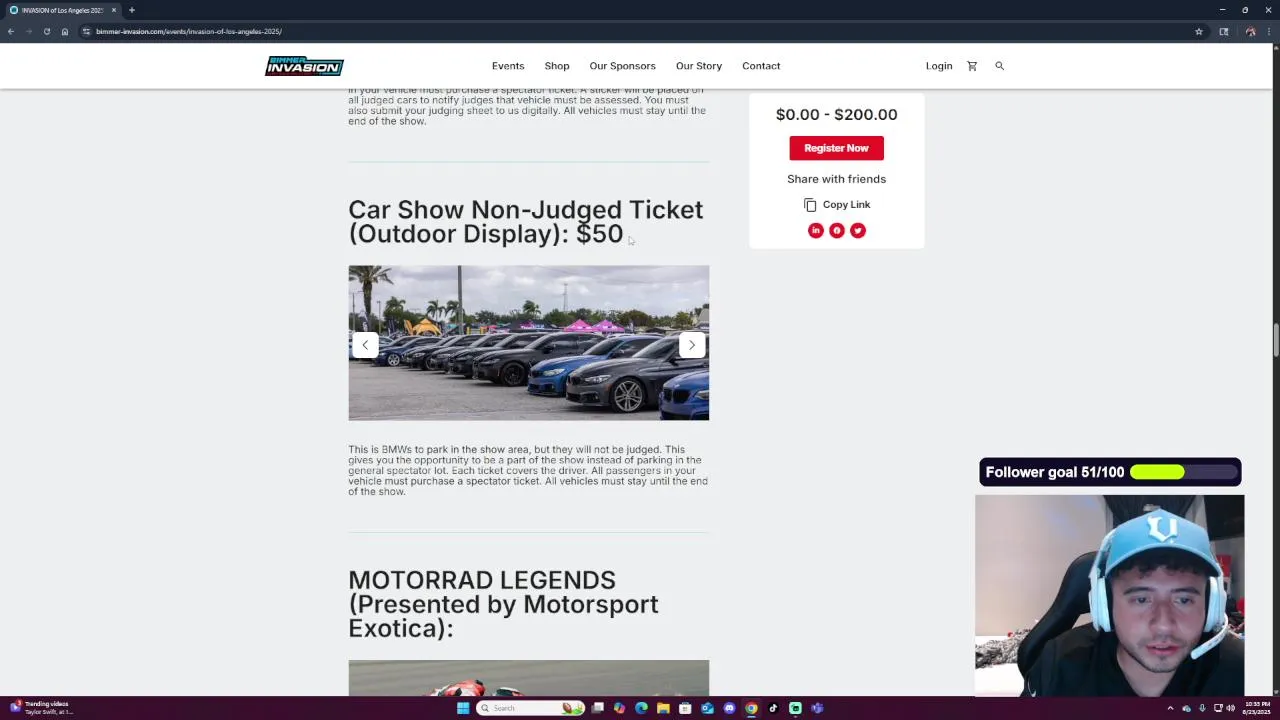Share the event on Twitter
The image size is (1280, 720).
[x=858, y=231]
